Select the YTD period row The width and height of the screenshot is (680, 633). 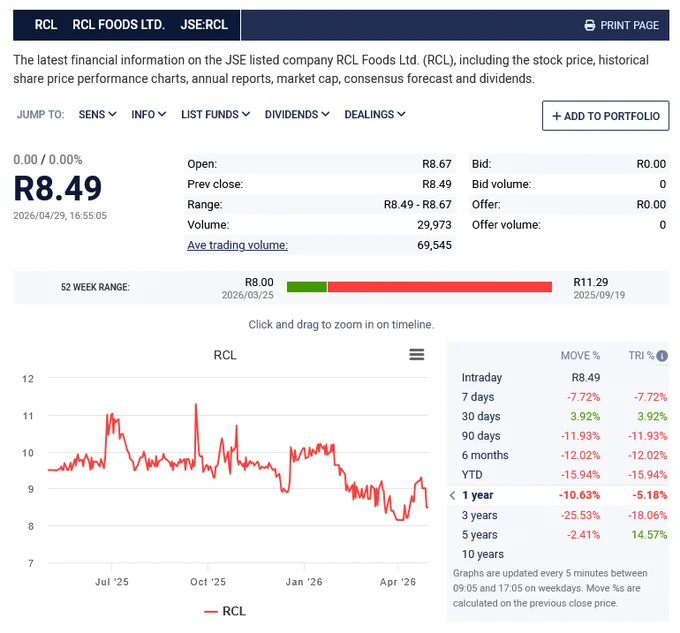tap(558, 475)
